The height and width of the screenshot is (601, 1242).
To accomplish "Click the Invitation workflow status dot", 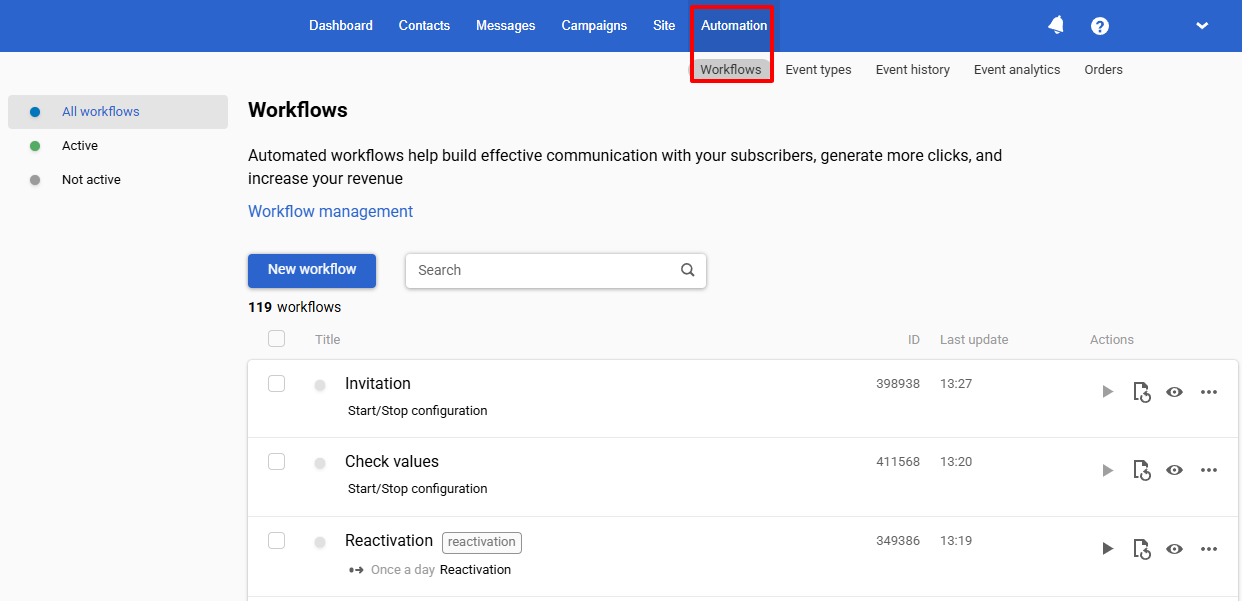I will click(x=320, y=385).
